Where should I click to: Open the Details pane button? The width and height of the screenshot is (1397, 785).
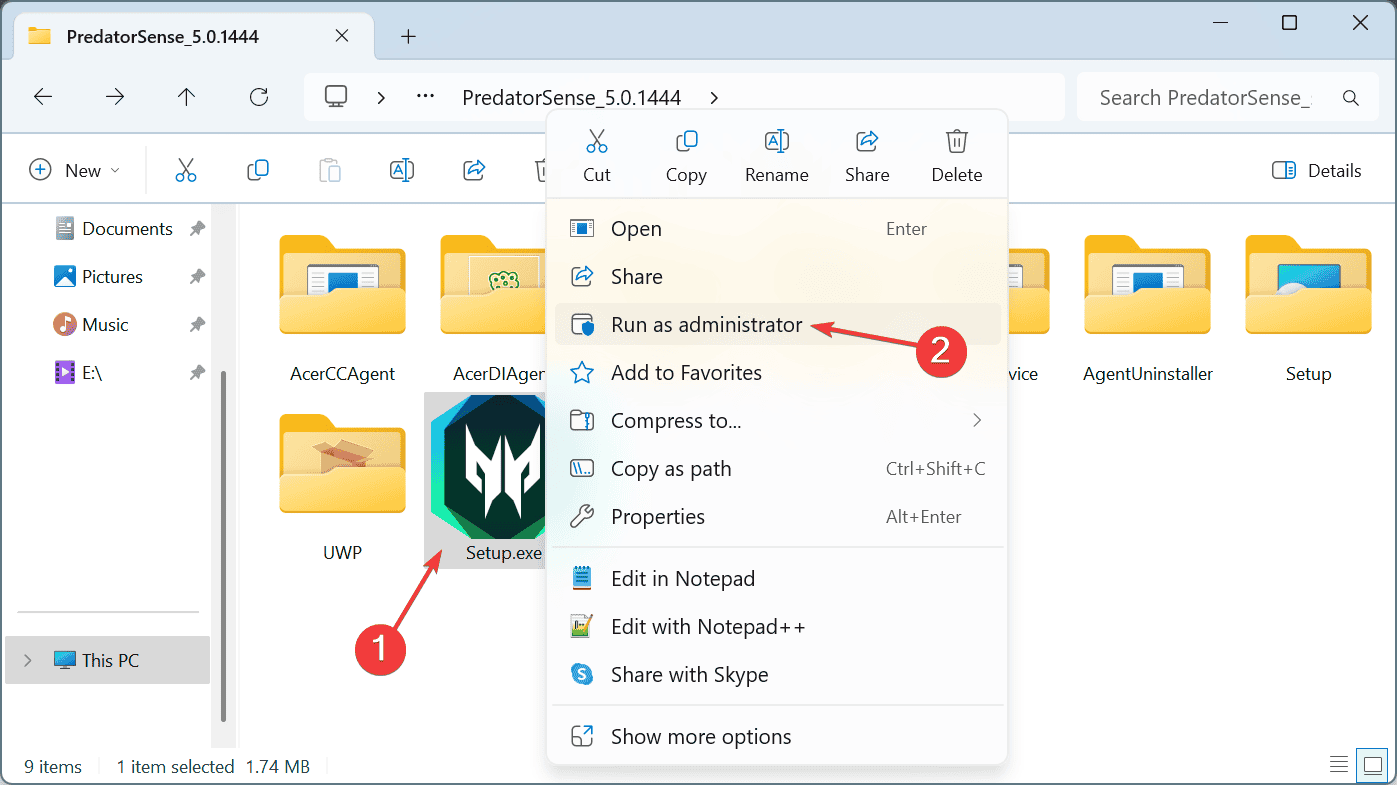coord(1316,171)
